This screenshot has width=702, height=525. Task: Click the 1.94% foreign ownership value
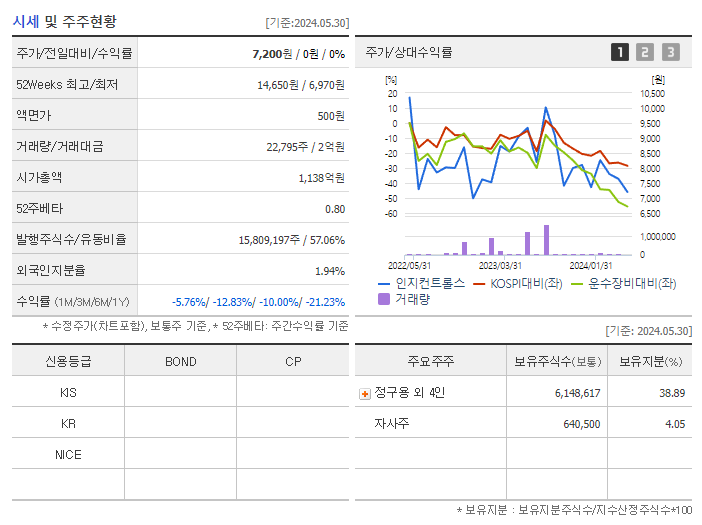(x=330, y=271)
